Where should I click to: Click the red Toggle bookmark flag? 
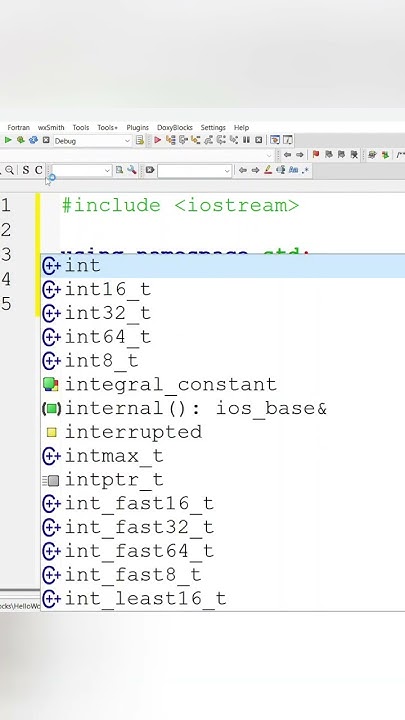[316, 155]
